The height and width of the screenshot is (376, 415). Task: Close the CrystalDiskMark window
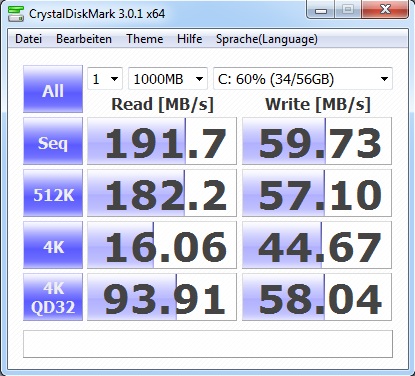coord(385,10)
